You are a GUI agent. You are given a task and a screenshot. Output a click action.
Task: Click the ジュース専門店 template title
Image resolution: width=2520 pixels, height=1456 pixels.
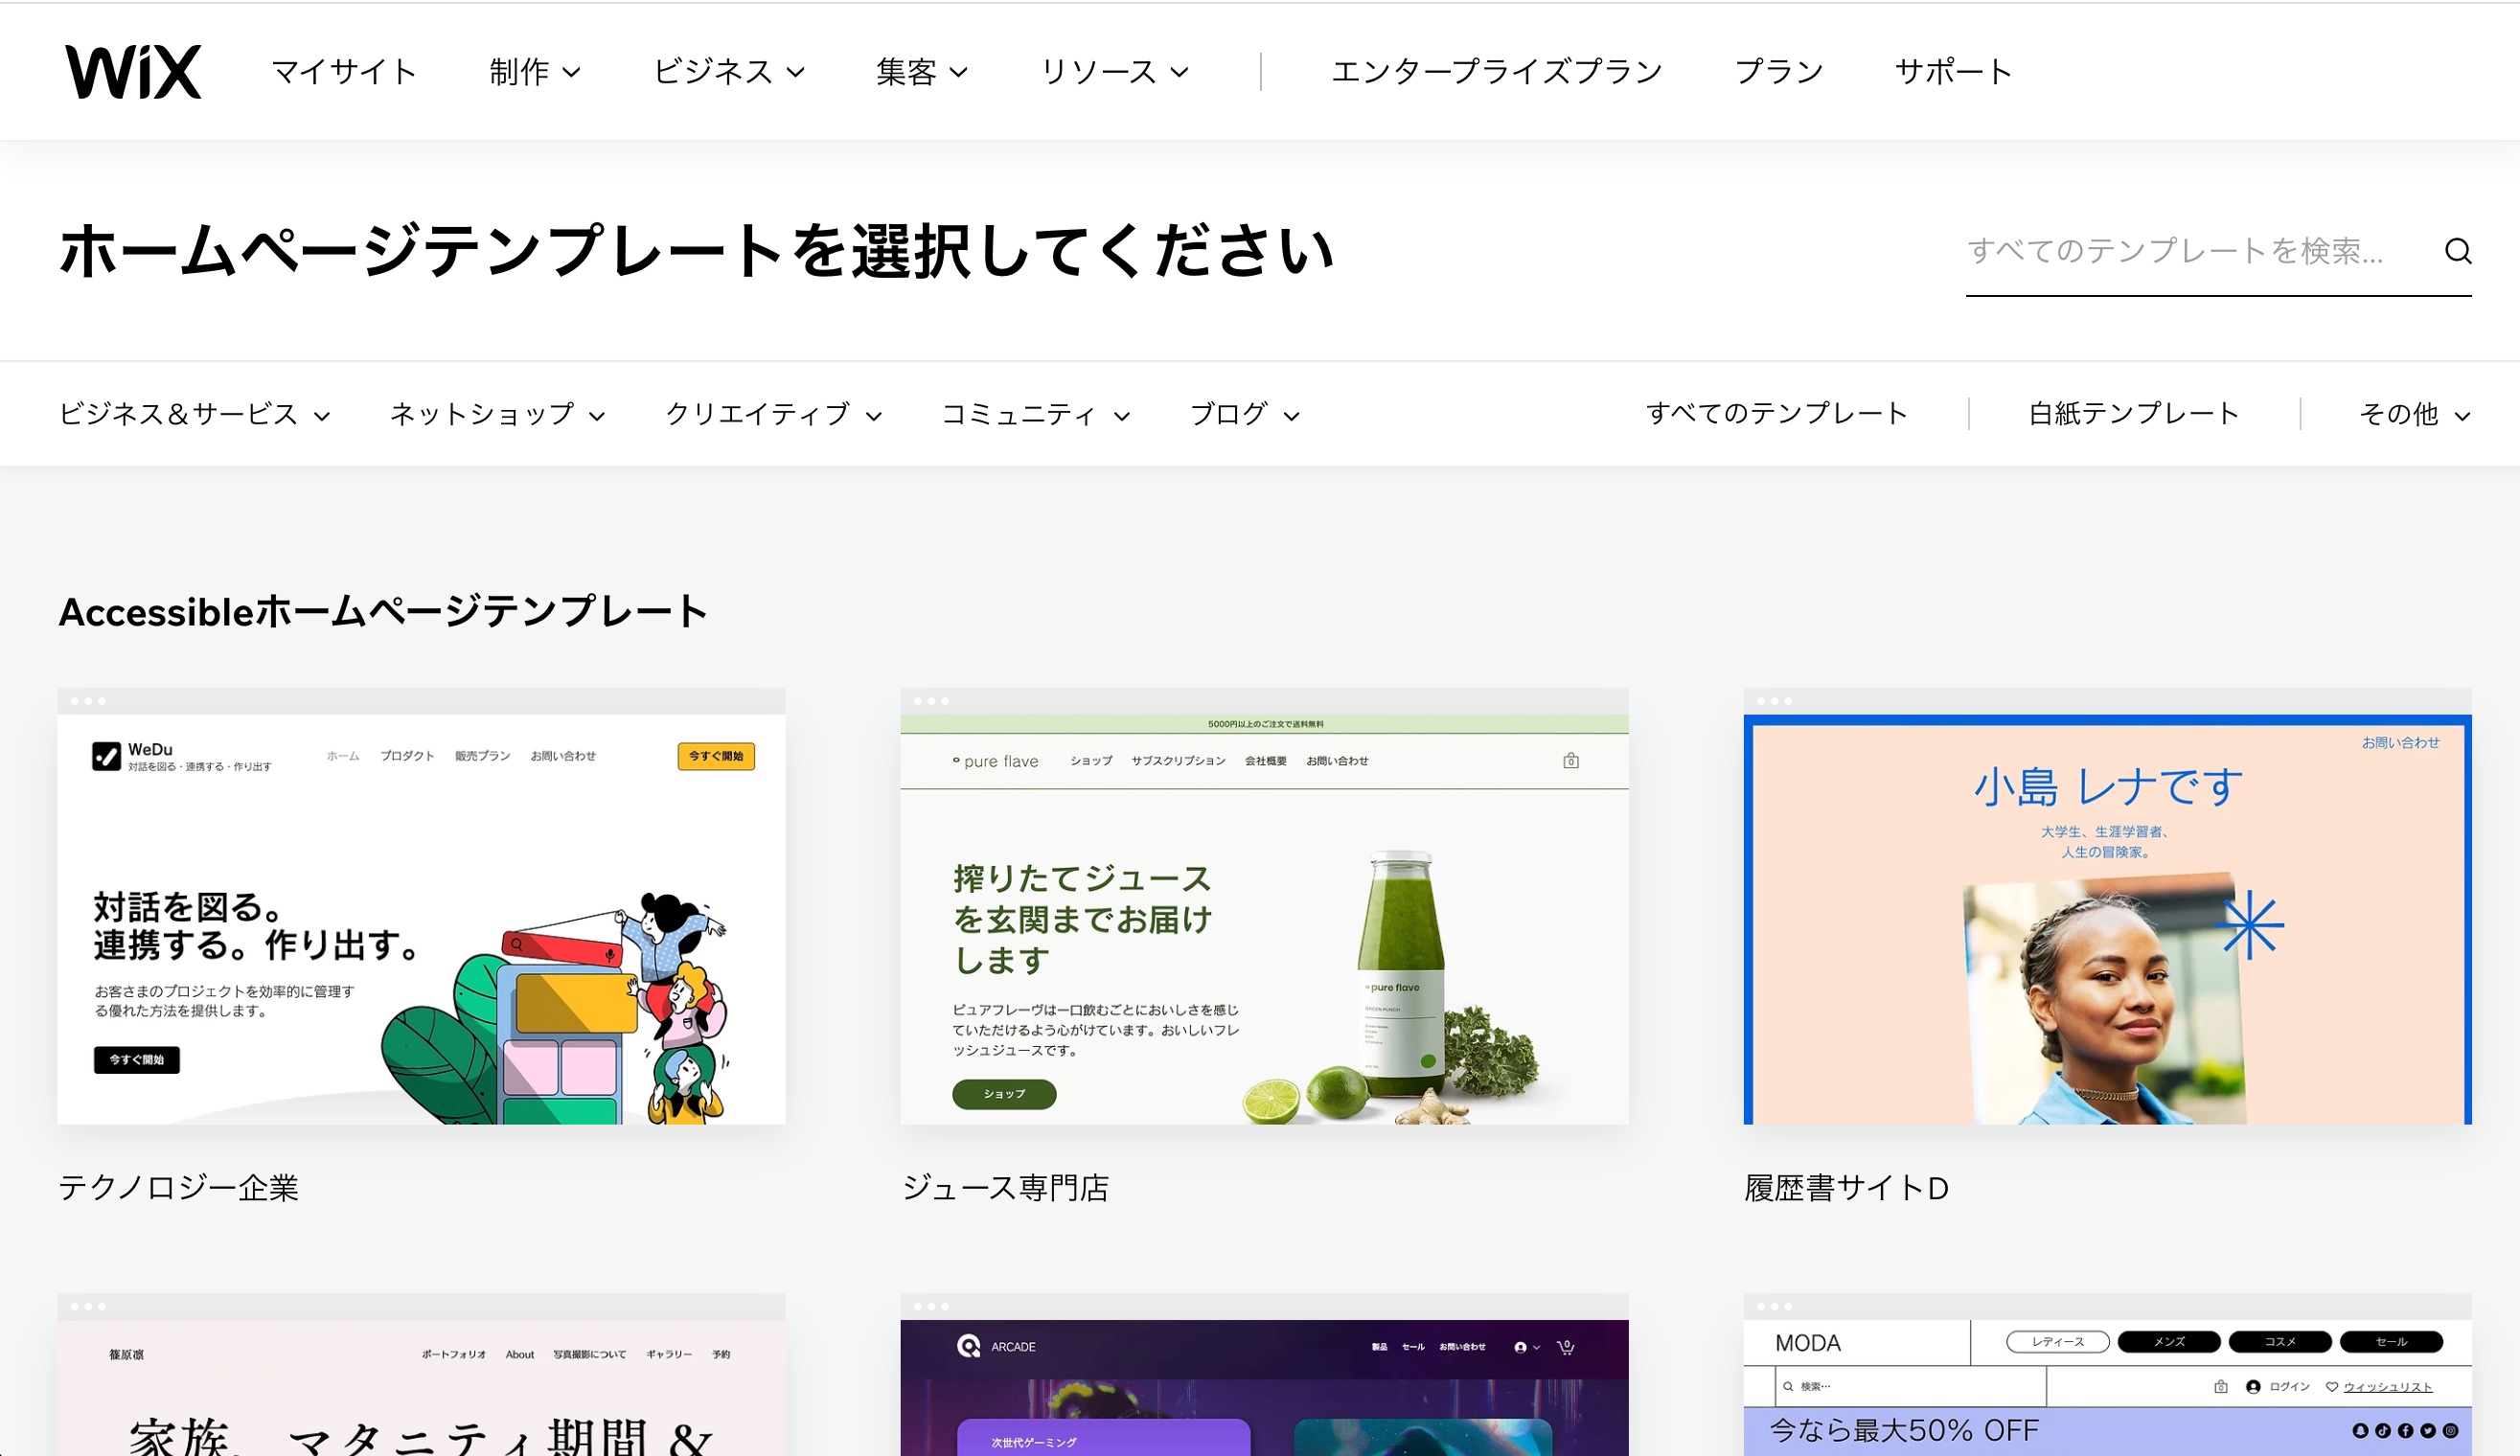[x=1005, y=1188]
